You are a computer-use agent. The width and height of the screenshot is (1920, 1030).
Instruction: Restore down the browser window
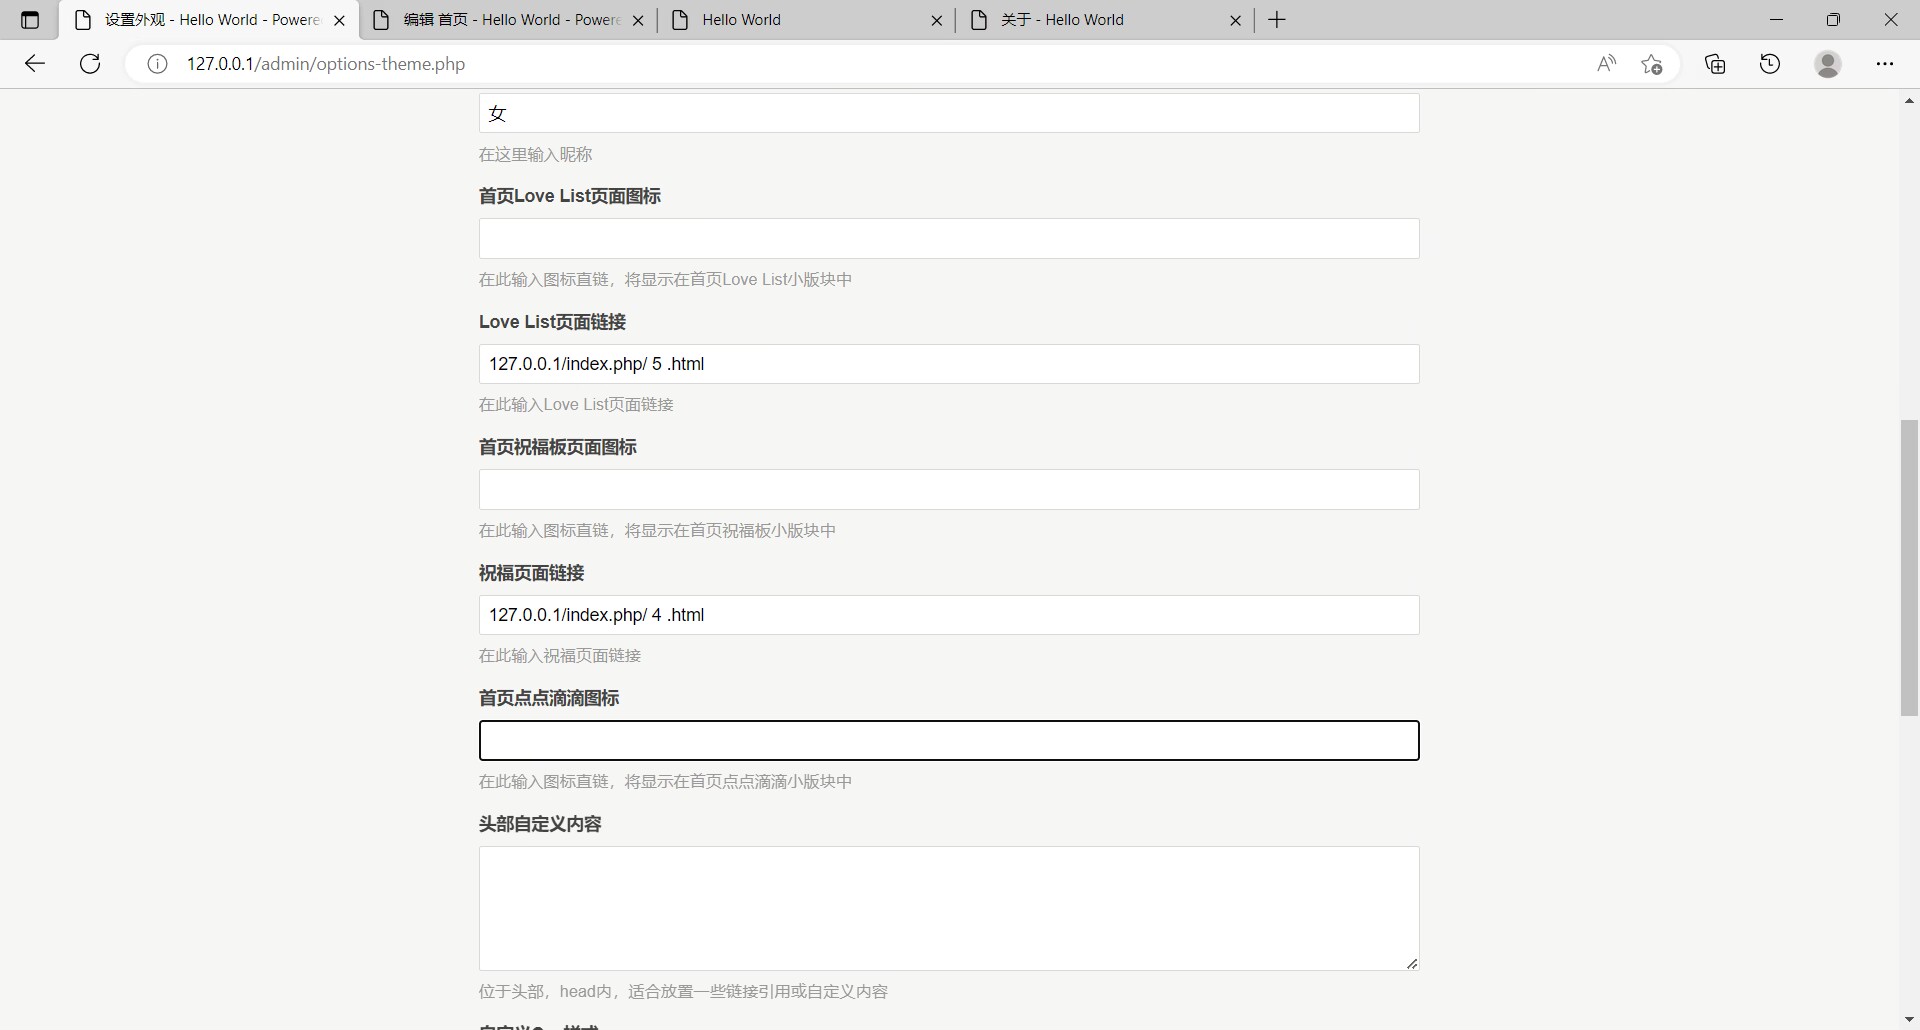coord(1833,20)
